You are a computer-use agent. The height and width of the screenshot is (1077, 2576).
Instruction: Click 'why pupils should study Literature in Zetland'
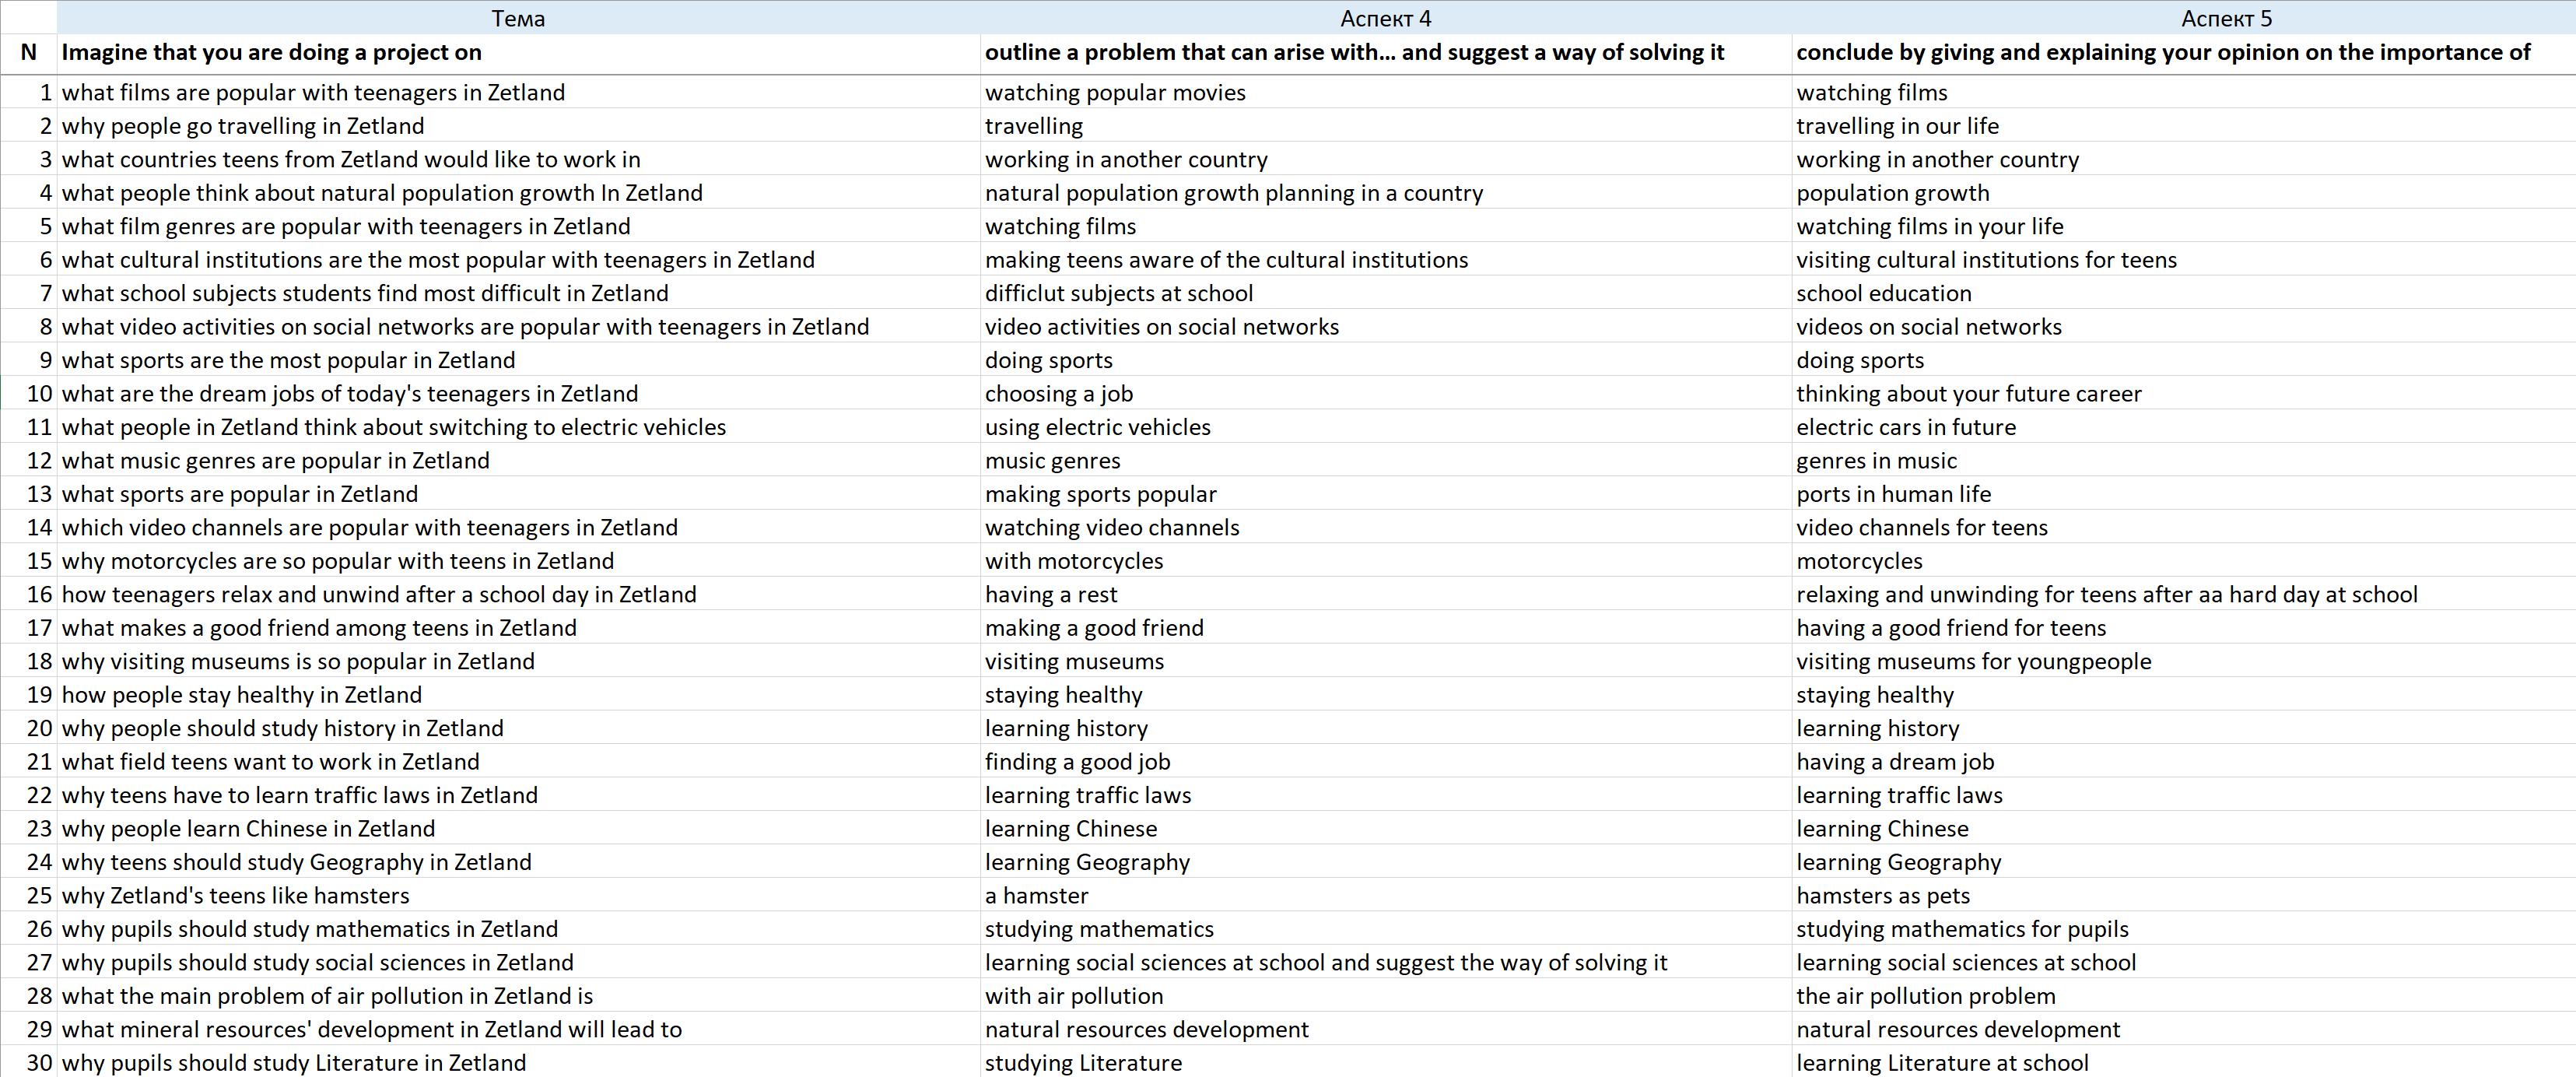(x=518, y=1062)
